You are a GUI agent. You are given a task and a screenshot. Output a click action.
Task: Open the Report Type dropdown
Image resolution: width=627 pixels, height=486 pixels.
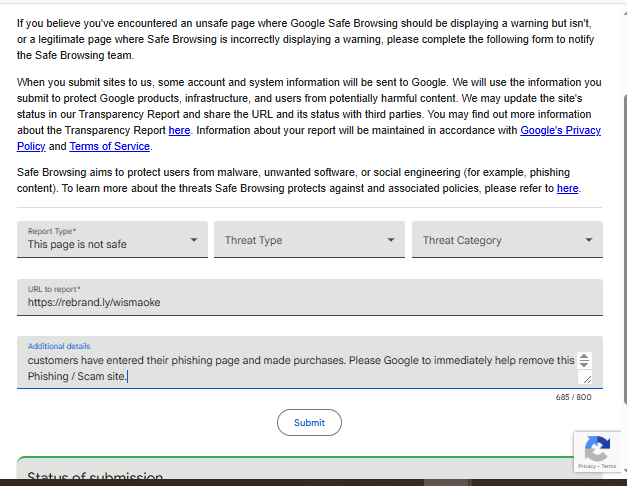point(112,239)
